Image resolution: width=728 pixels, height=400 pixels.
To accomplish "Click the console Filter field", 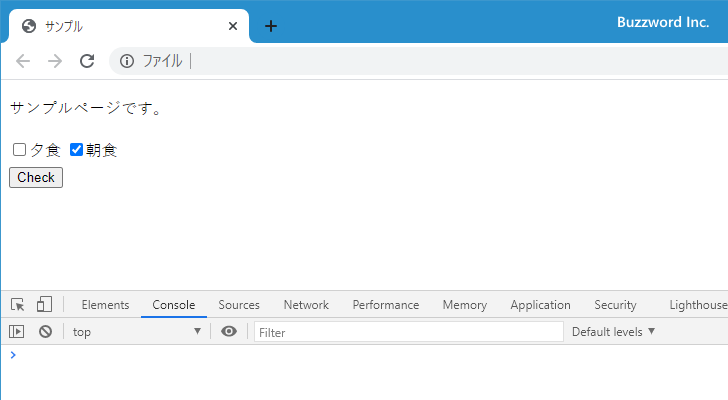I will 409,332.
